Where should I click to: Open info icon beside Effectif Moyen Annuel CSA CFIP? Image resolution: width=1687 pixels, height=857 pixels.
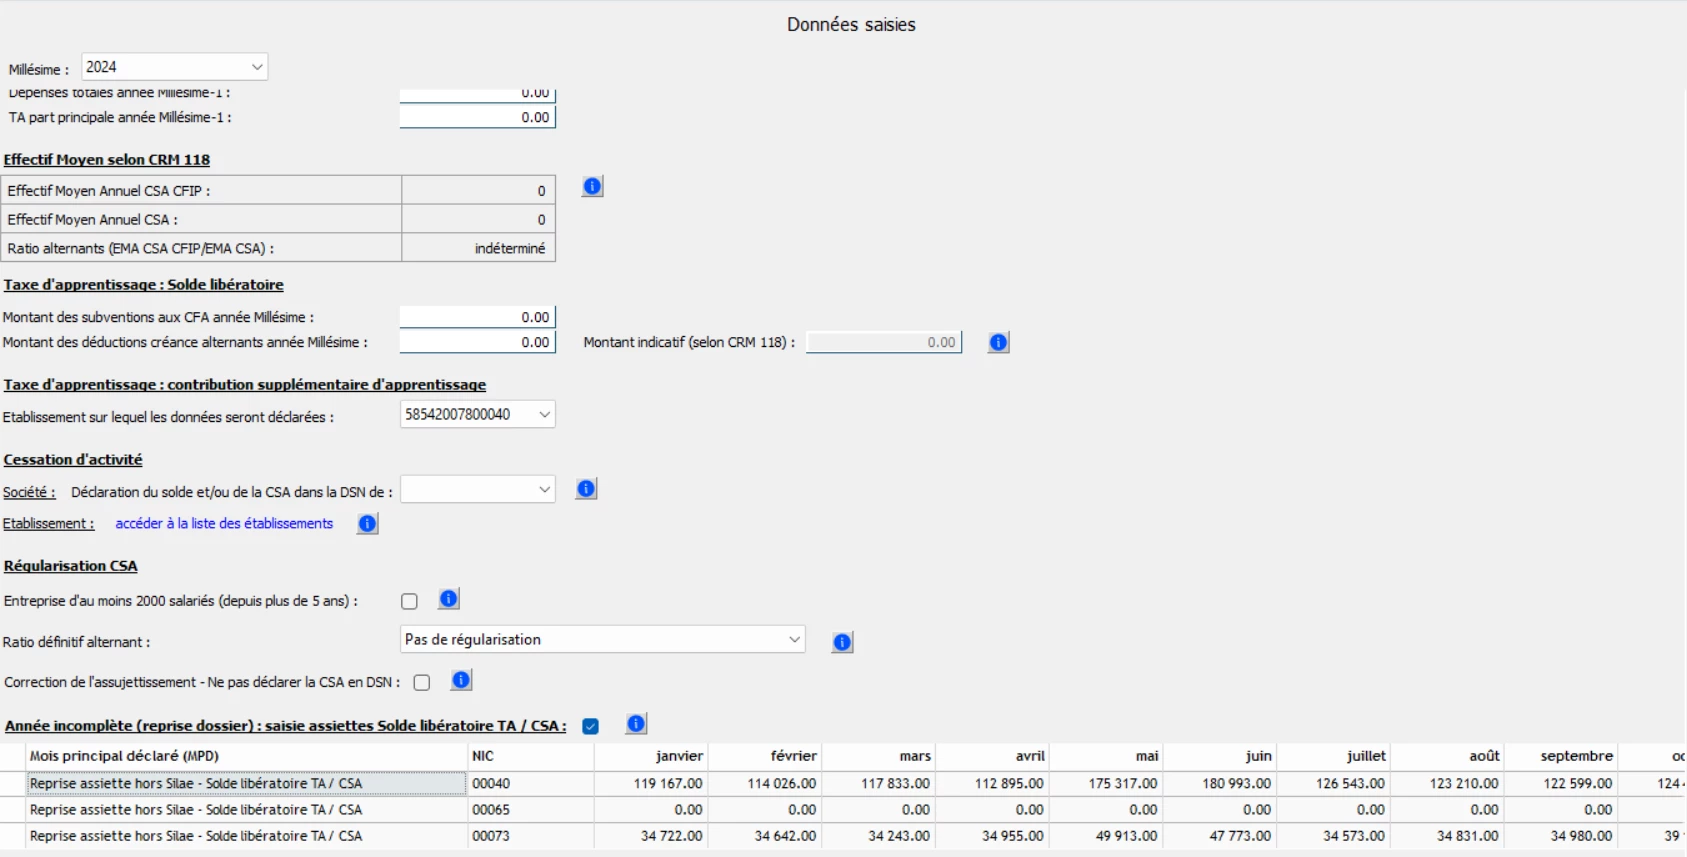tap(592, 187)
